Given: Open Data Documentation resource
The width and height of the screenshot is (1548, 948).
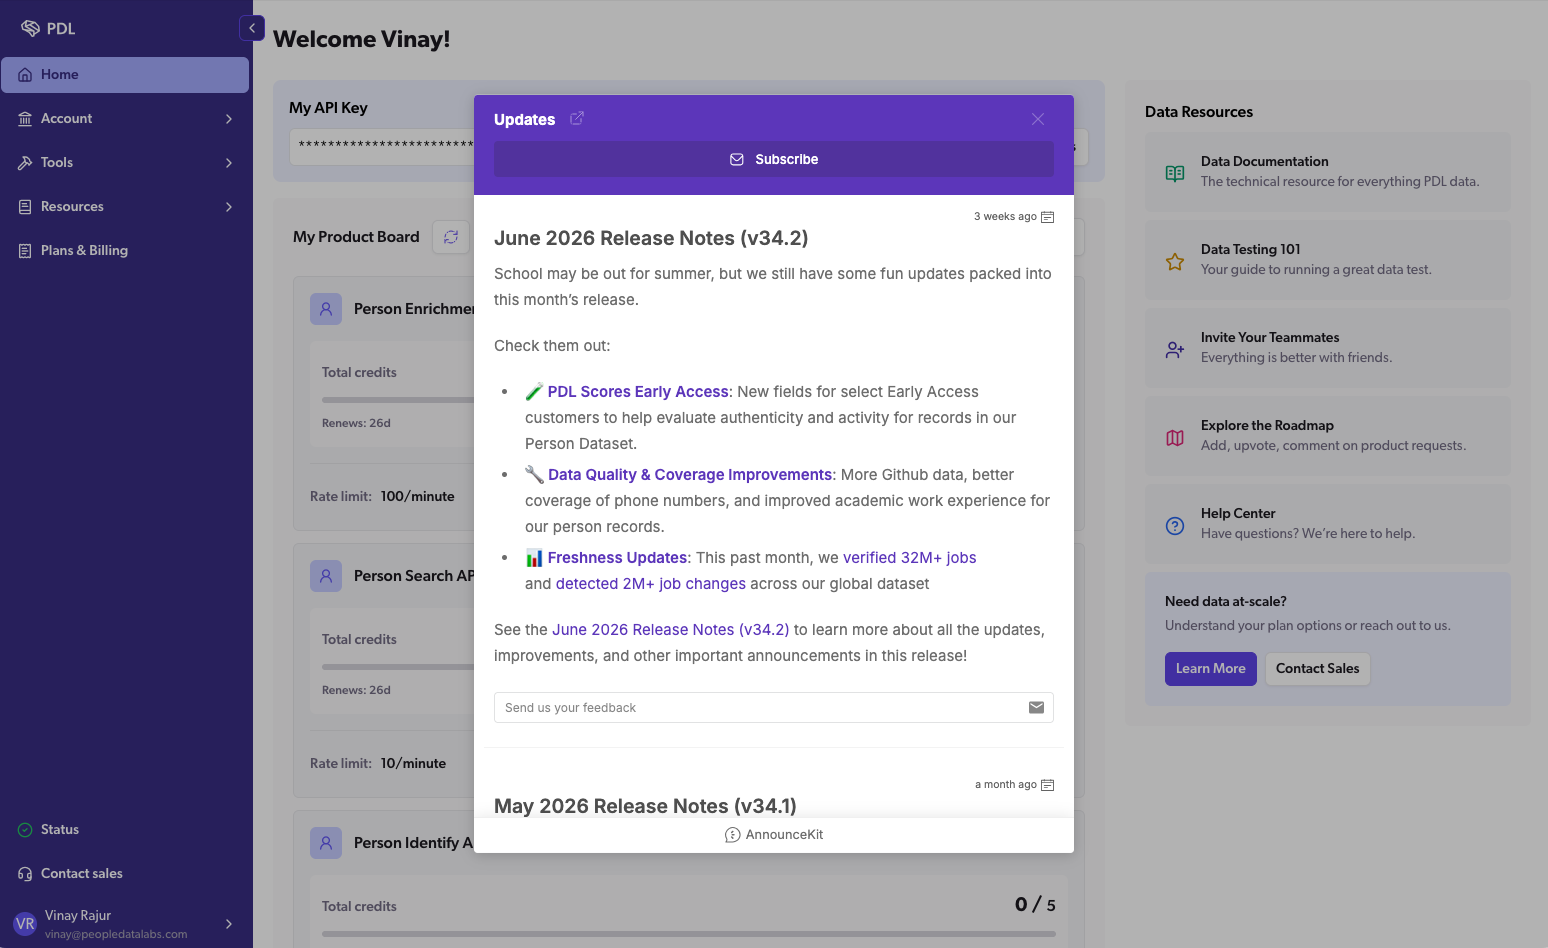Looking at the screenshot, I should point(1328,172).
